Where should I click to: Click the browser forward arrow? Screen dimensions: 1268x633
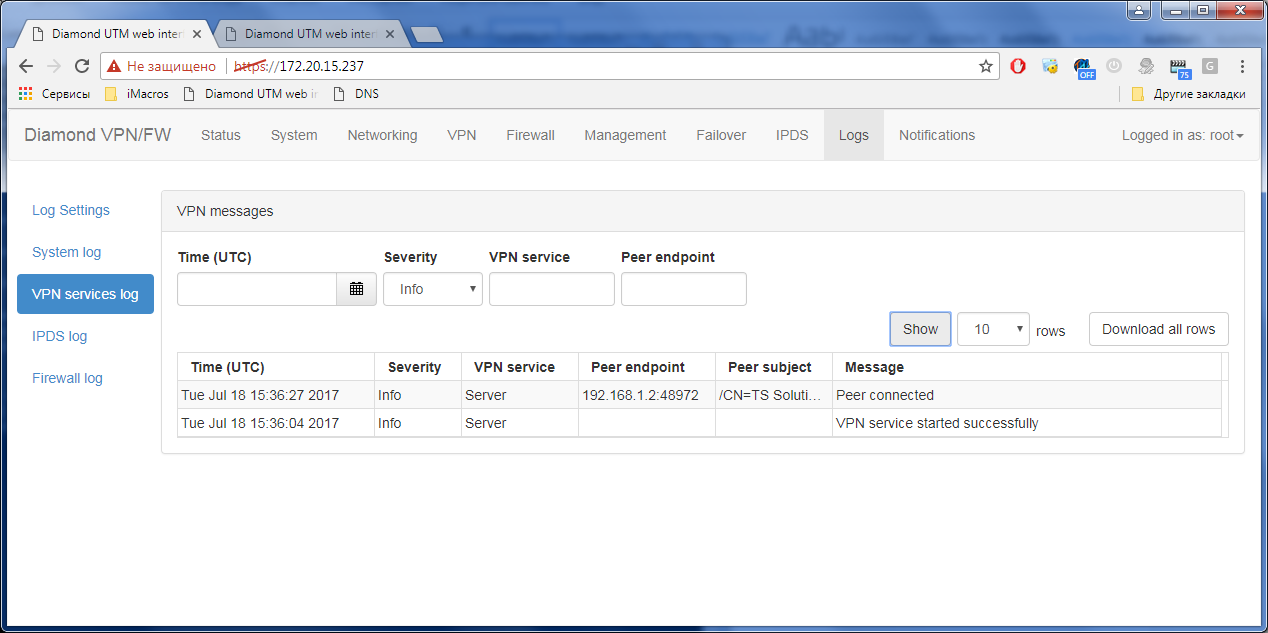(55, 66)
